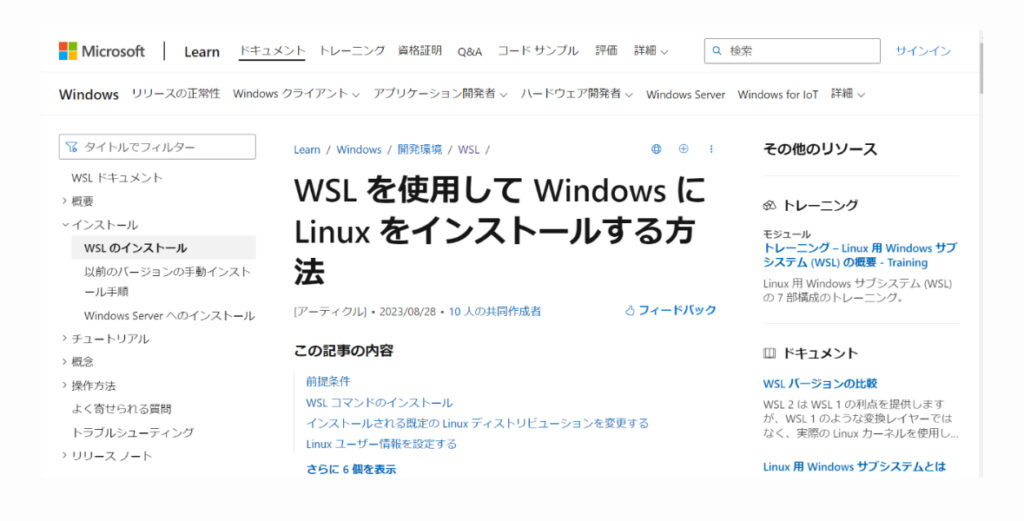
Task: Click the search magnifier icon in 検索 box
Action: [717, 51]
